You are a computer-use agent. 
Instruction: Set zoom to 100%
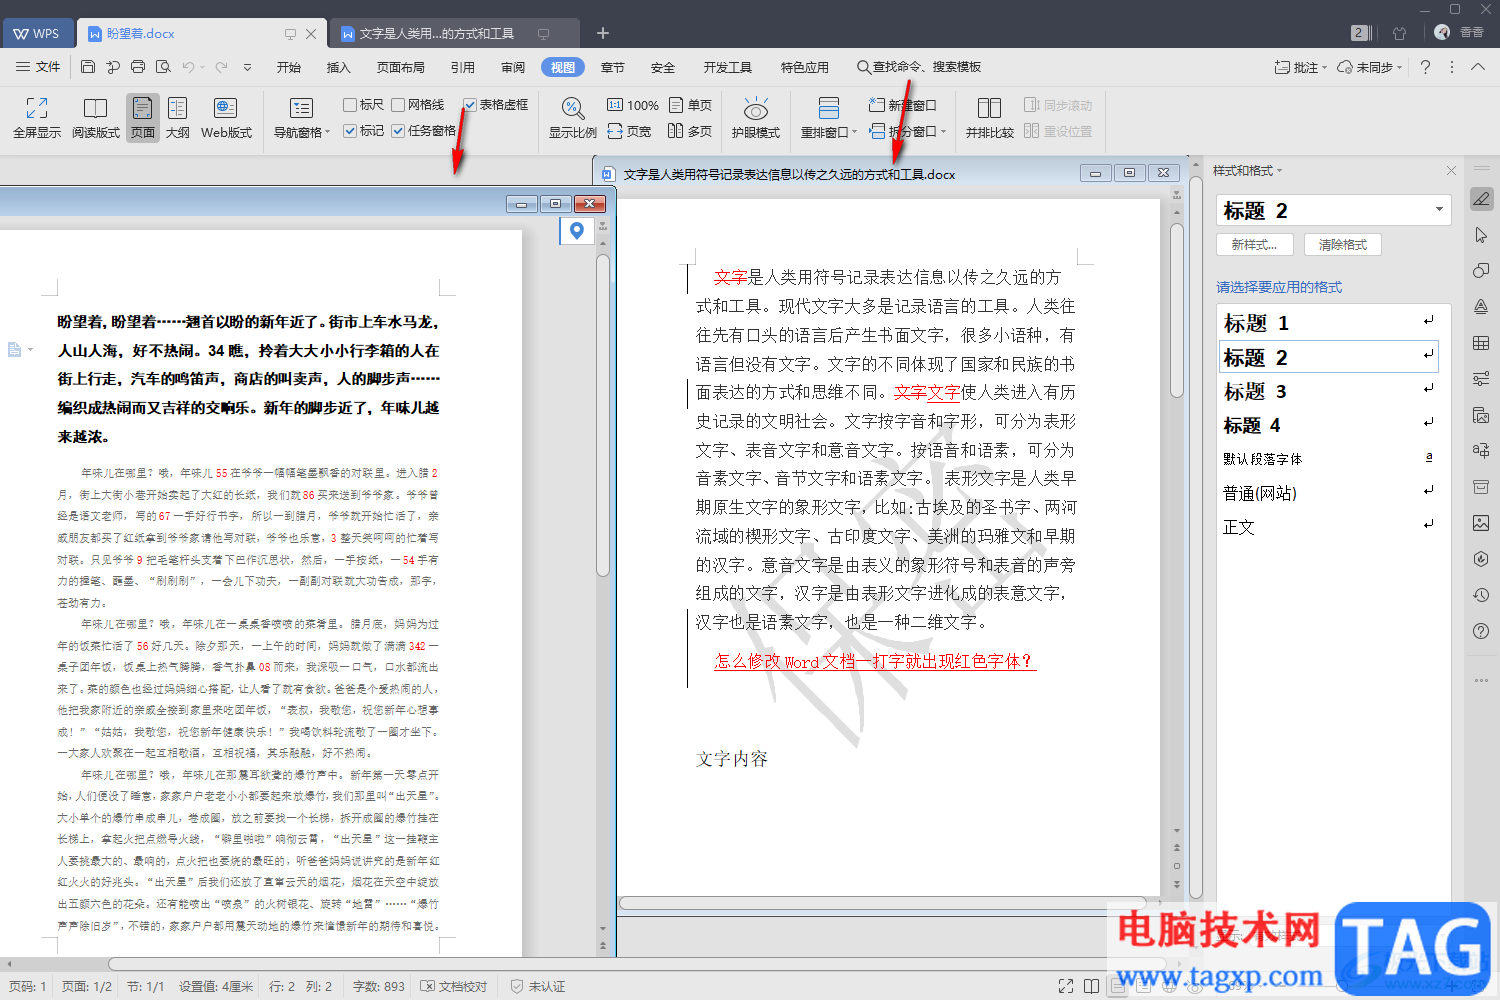coord(633,105)
